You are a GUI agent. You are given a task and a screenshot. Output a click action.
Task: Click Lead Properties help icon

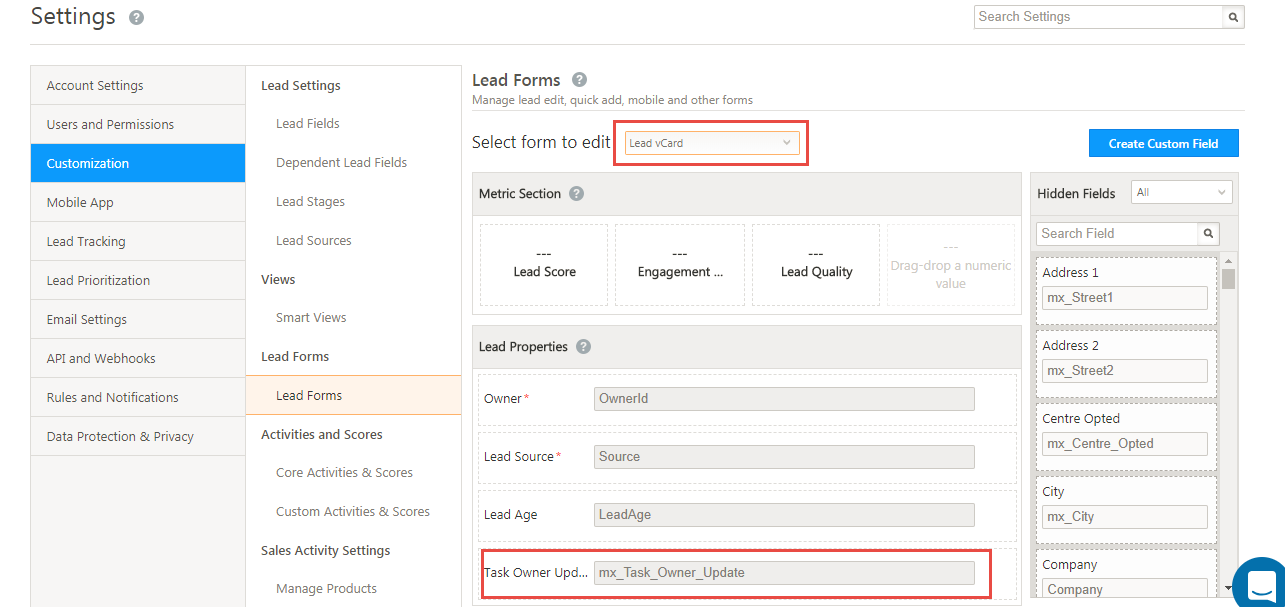click(x=583, y=347)
